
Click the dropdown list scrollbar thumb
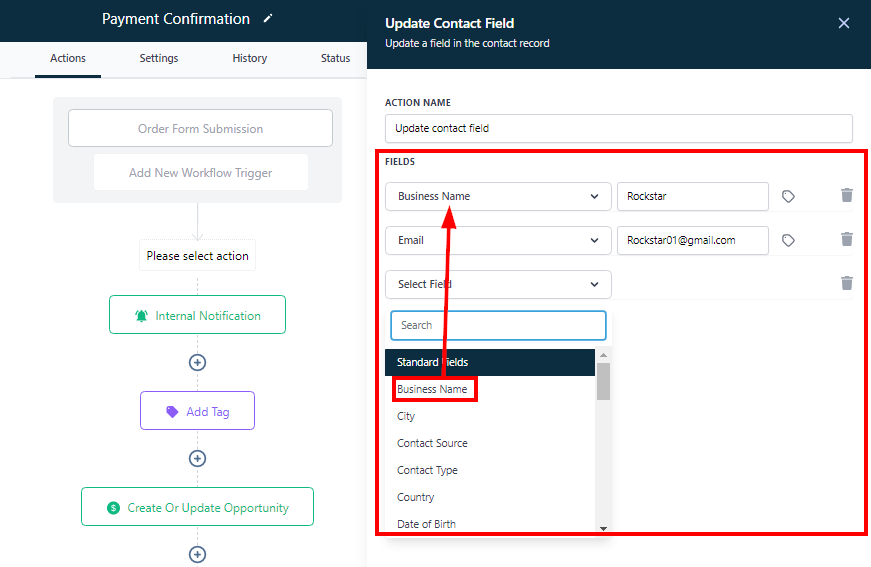(x=603, y=381)
